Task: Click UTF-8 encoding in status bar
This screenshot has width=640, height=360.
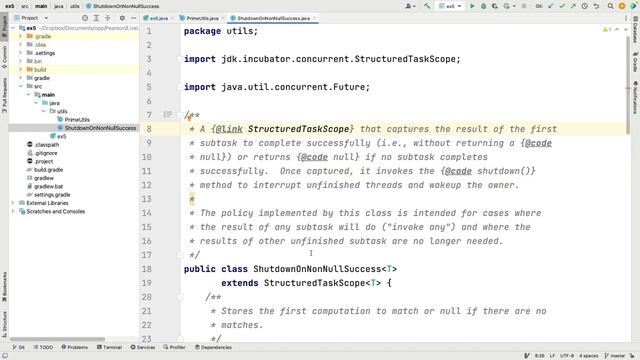Action: point(567,356)
